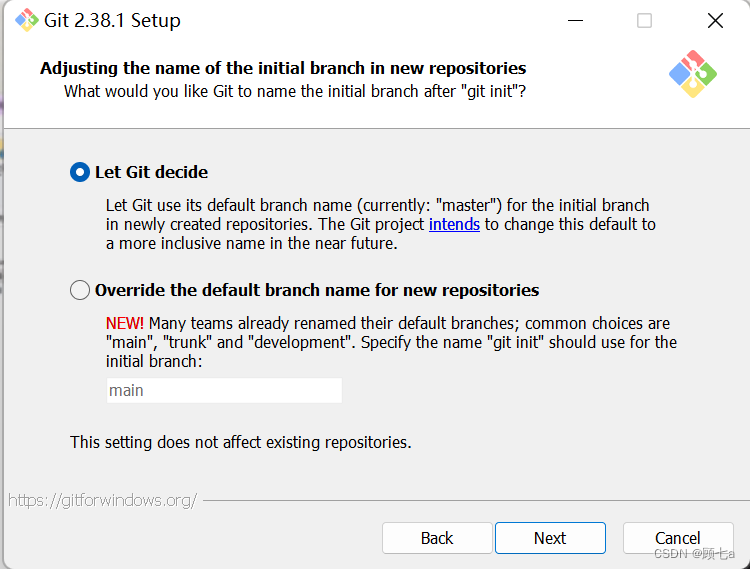The height and width of the screenshot is (569, 750).
Task: Click the Back button
Action: coord(437,538)
